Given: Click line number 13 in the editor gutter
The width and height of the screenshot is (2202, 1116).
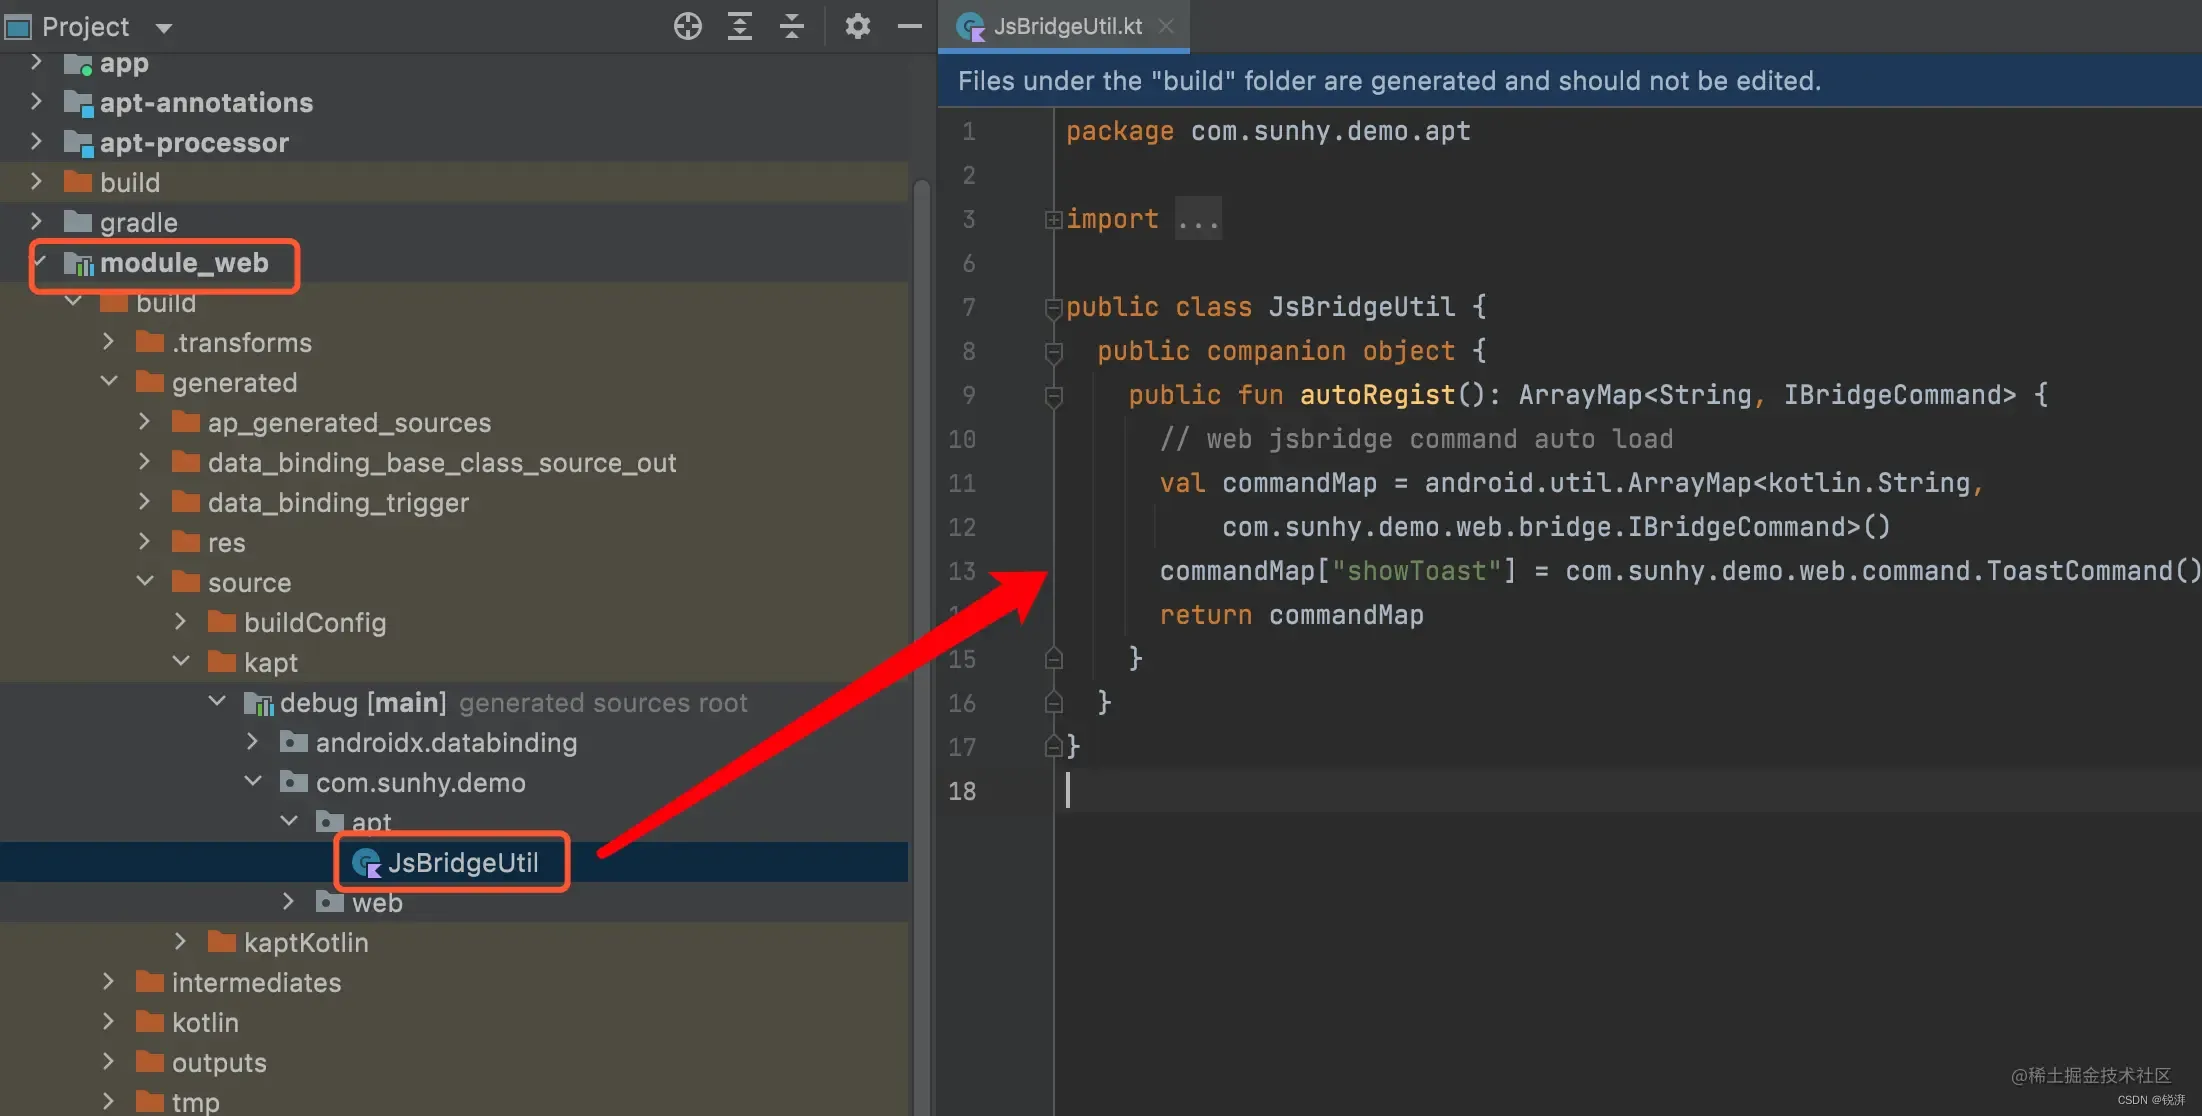Looking at the screenshot, I should click(961, 571).
